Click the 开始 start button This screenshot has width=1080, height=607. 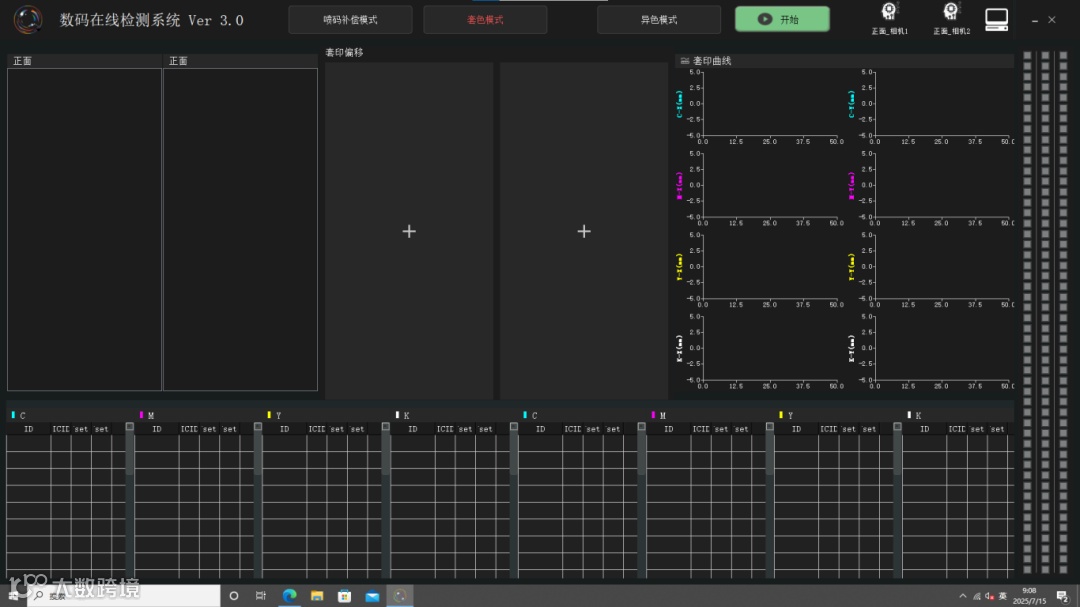click(782, 19)
